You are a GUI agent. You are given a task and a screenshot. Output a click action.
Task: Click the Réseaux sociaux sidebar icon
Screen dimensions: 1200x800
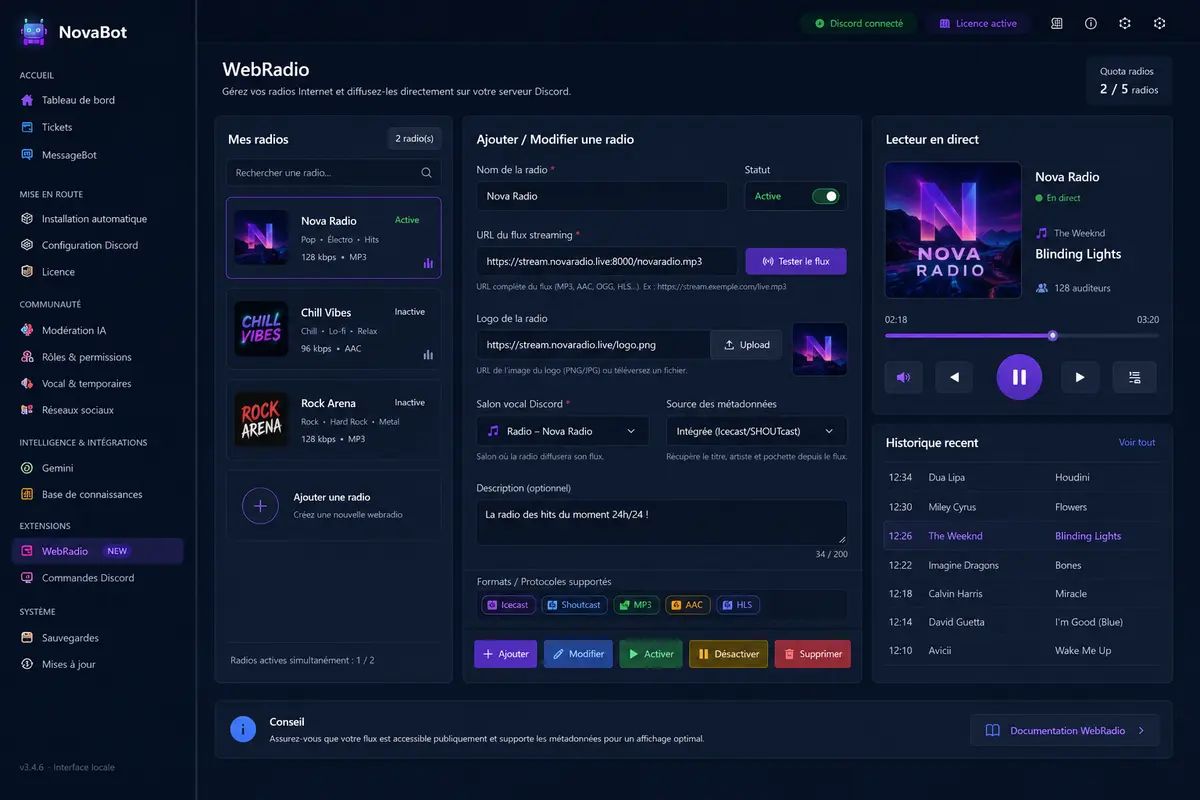[x=28, y=410]
